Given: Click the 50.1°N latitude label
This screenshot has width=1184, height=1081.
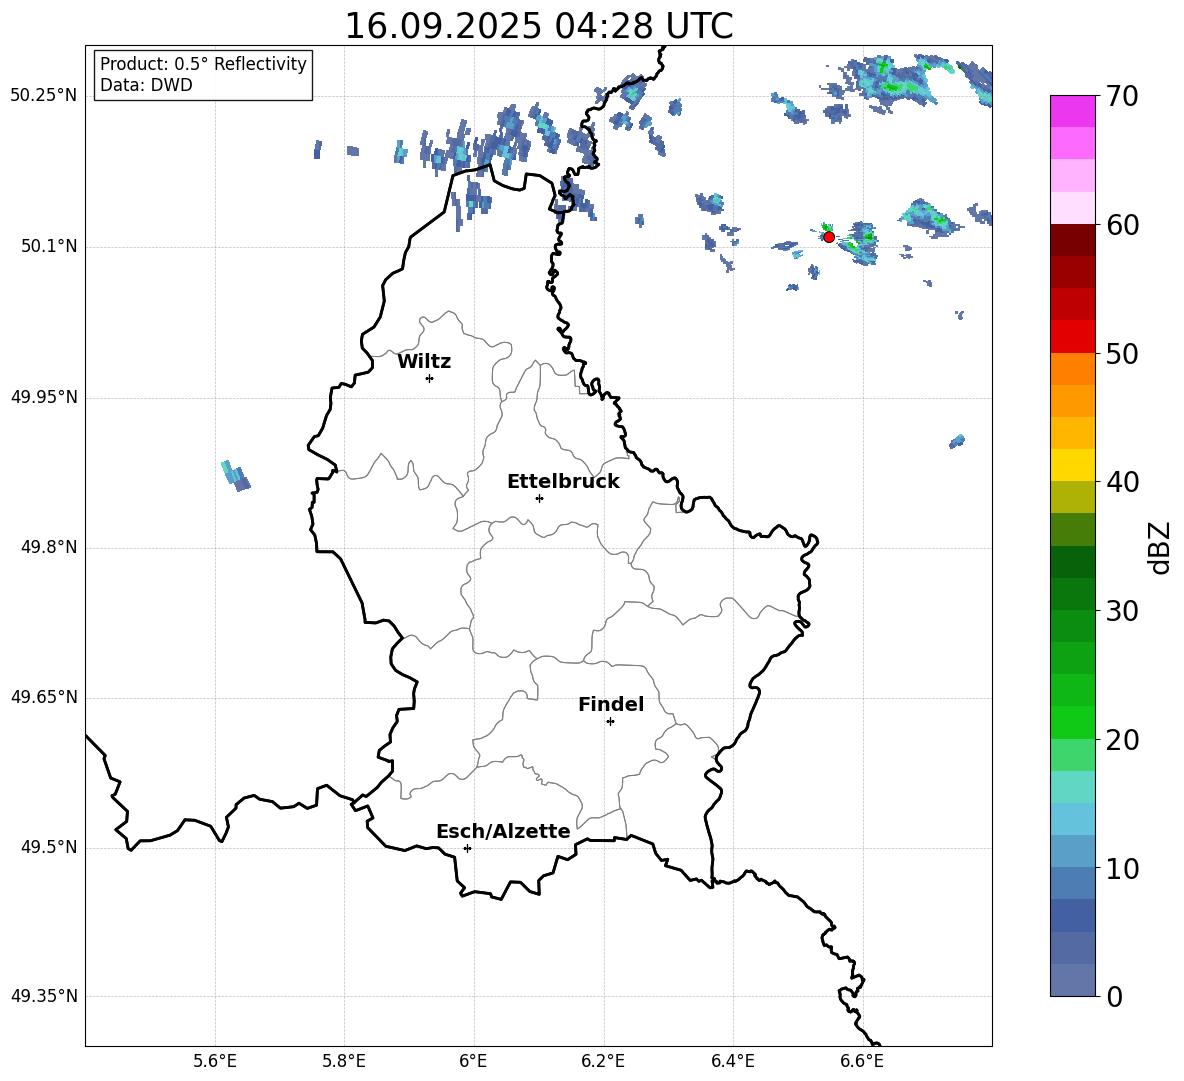Looking at the screenshot, I should pos(49,247).
